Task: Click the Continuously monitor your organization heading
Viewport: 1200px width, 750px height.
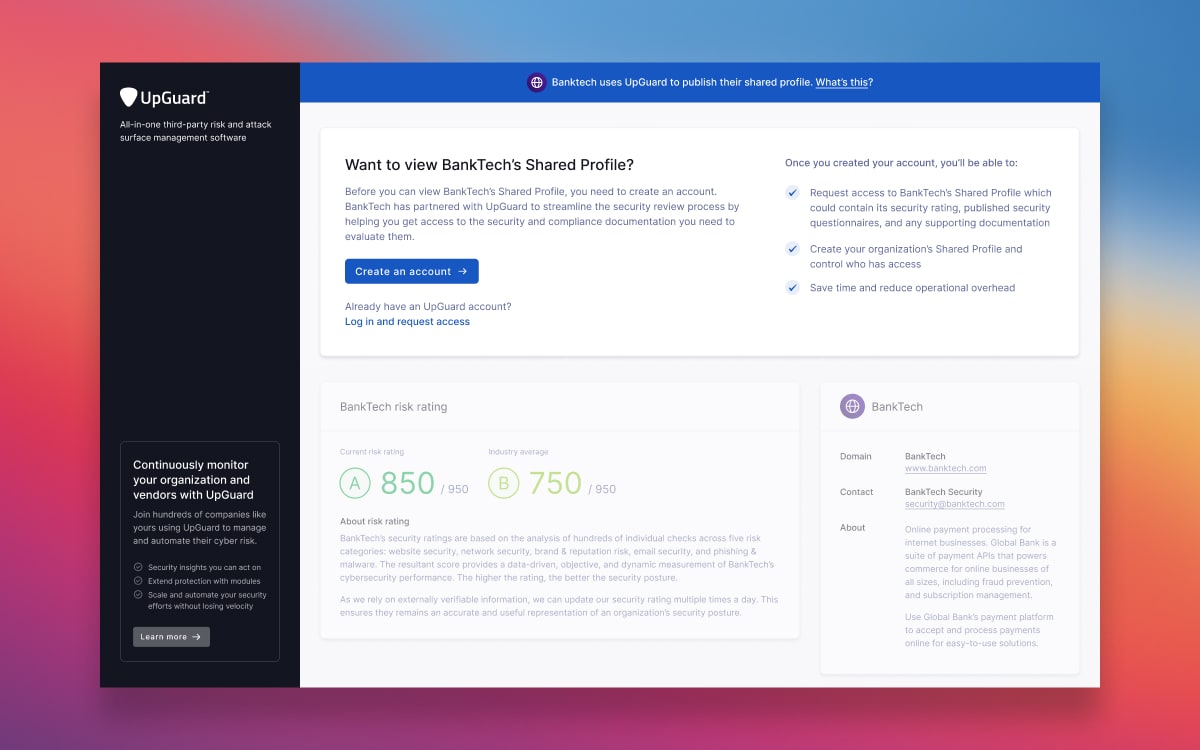Action: (193, 480)
